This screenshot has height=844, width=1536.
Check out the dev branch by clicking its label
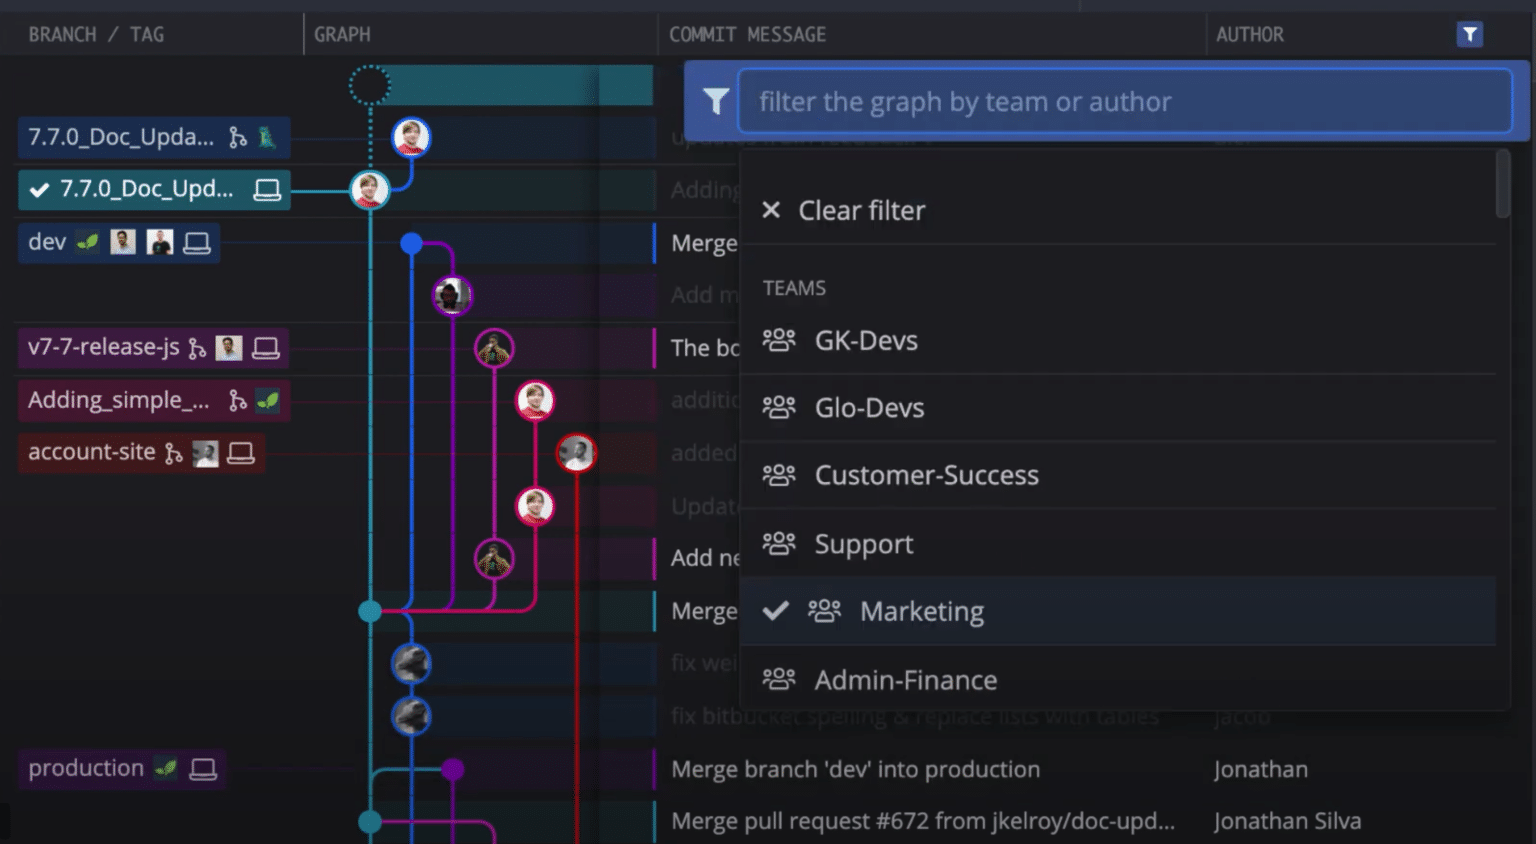point(45,241)
